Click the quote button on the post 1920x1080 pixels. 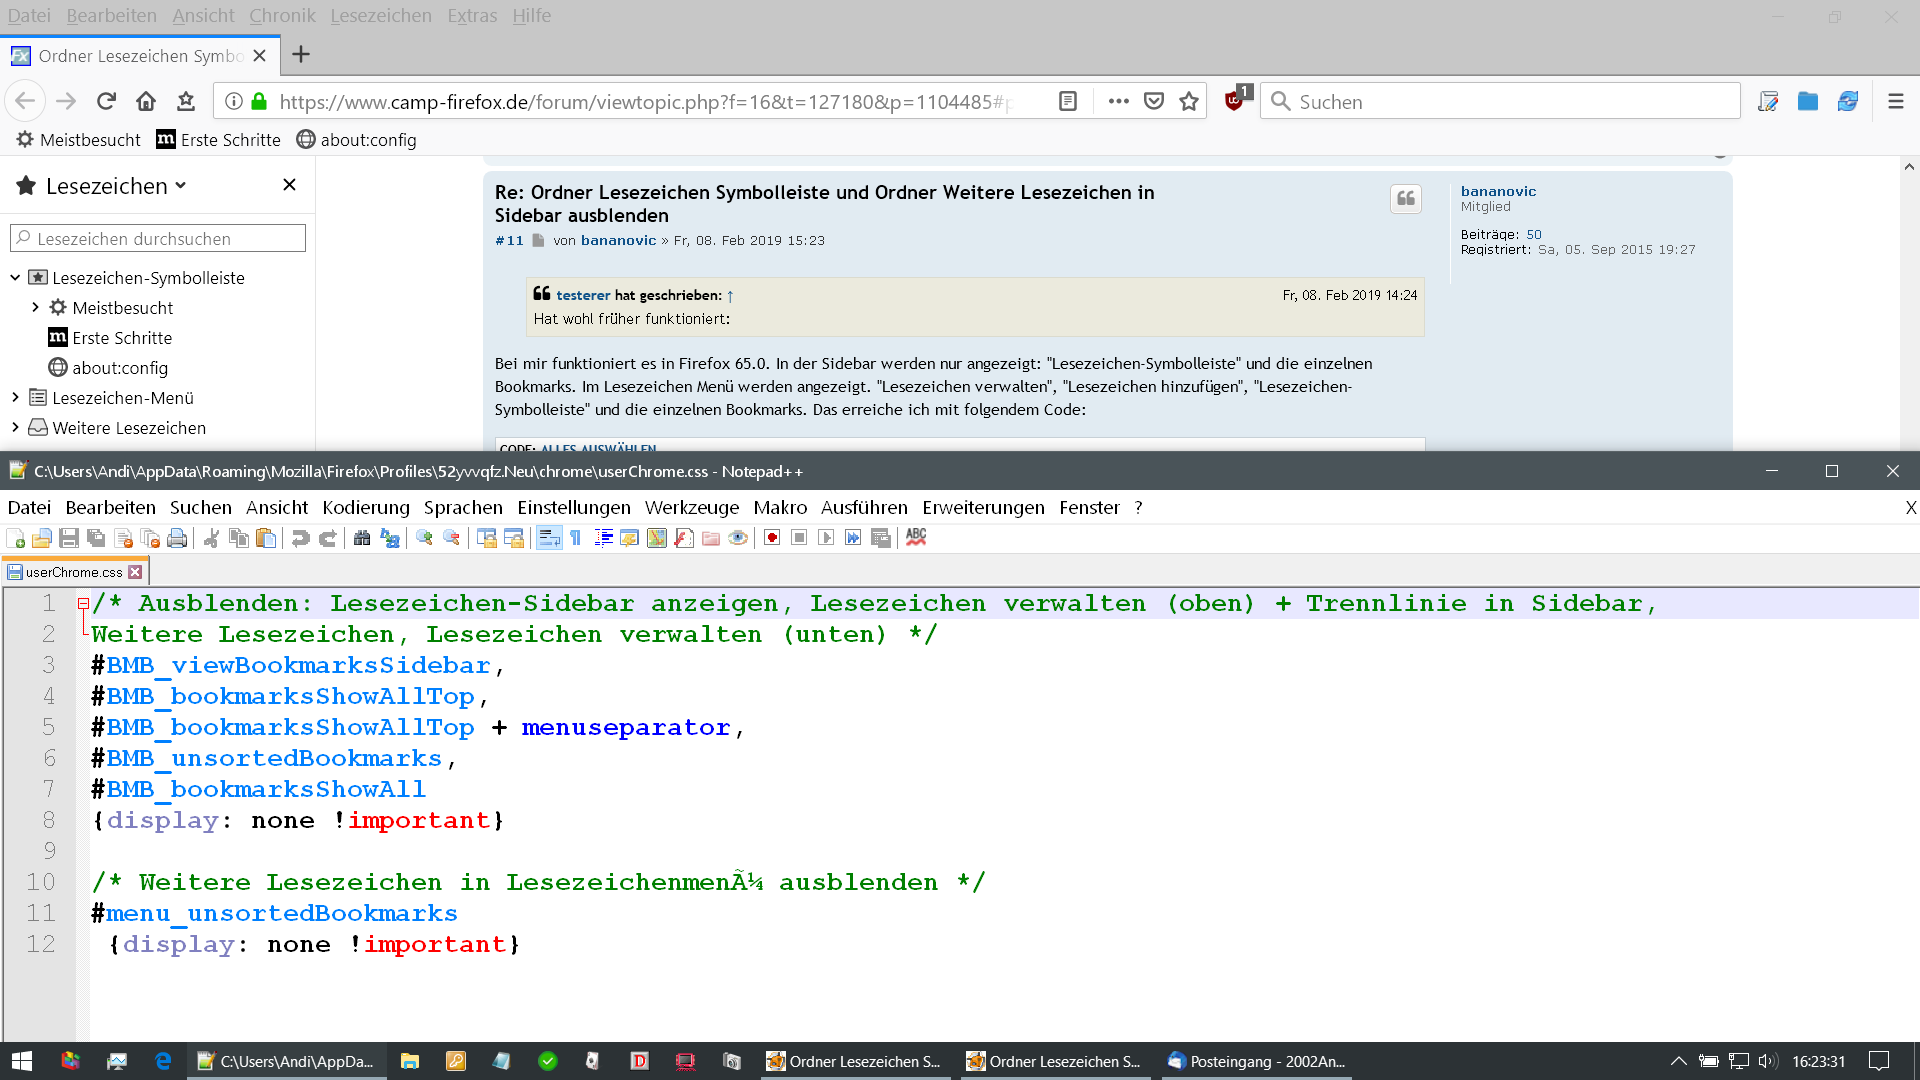(x=1405, y=199)
